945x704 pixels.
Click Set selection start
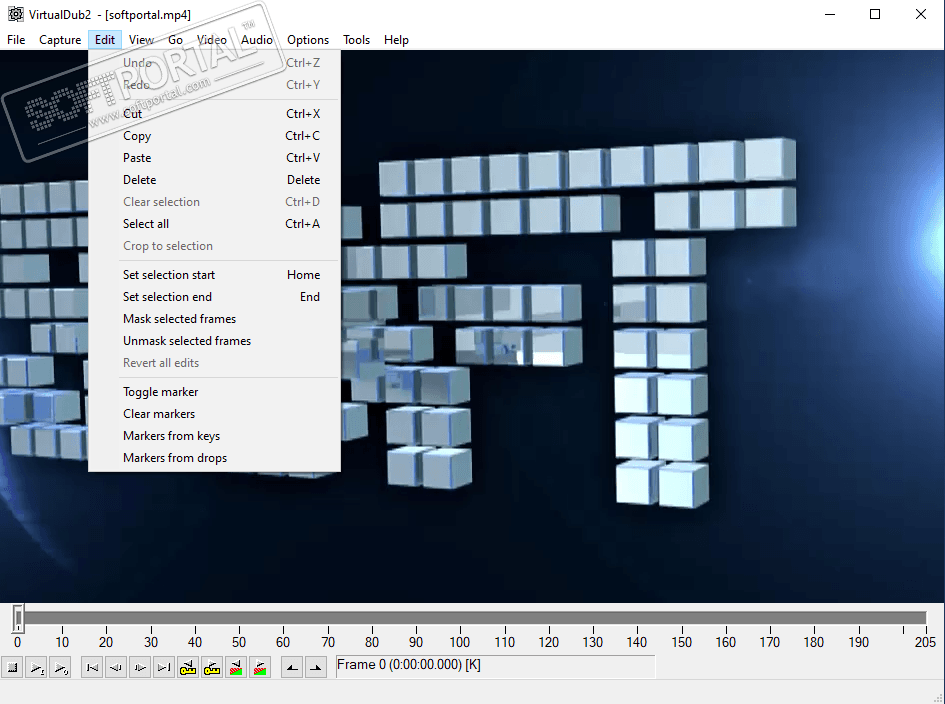click(214, 275)
